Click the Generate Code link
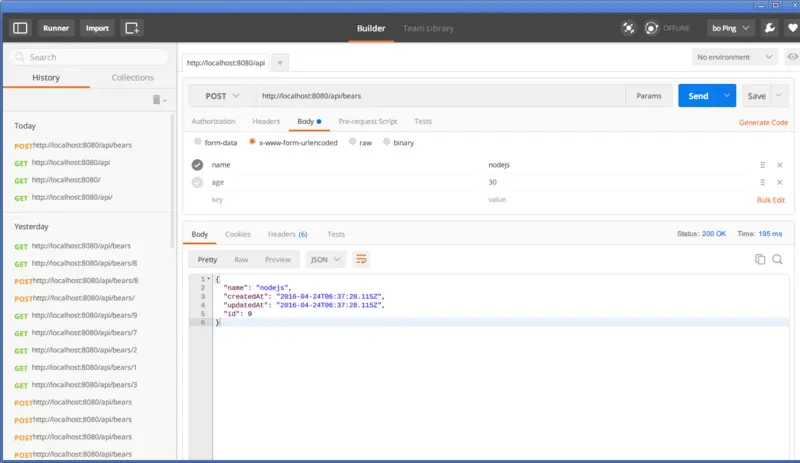The height and width of the screenshot is (463, 800). click(x=763, y=123)
